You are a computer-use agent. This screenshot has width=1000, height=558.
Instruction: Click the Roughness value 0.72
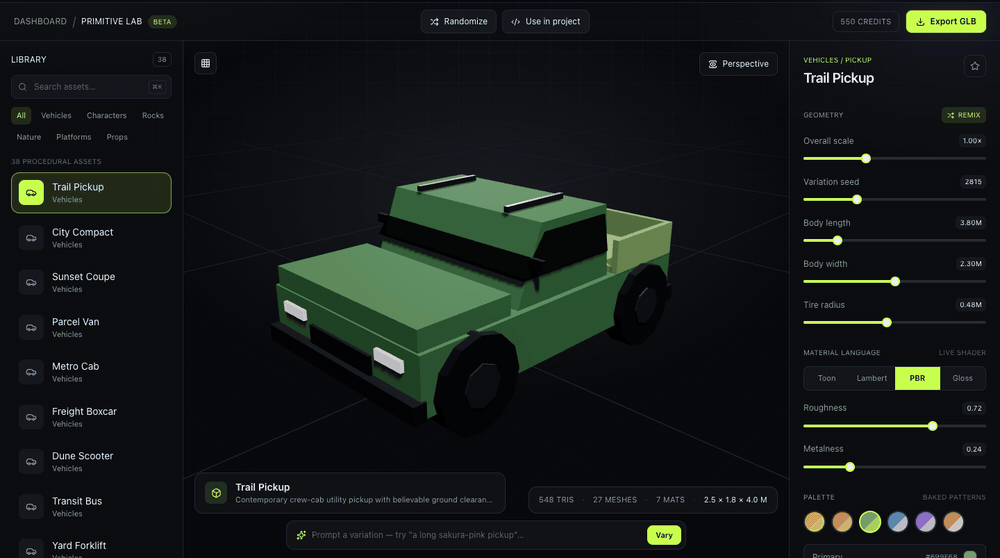click(974, 408)
